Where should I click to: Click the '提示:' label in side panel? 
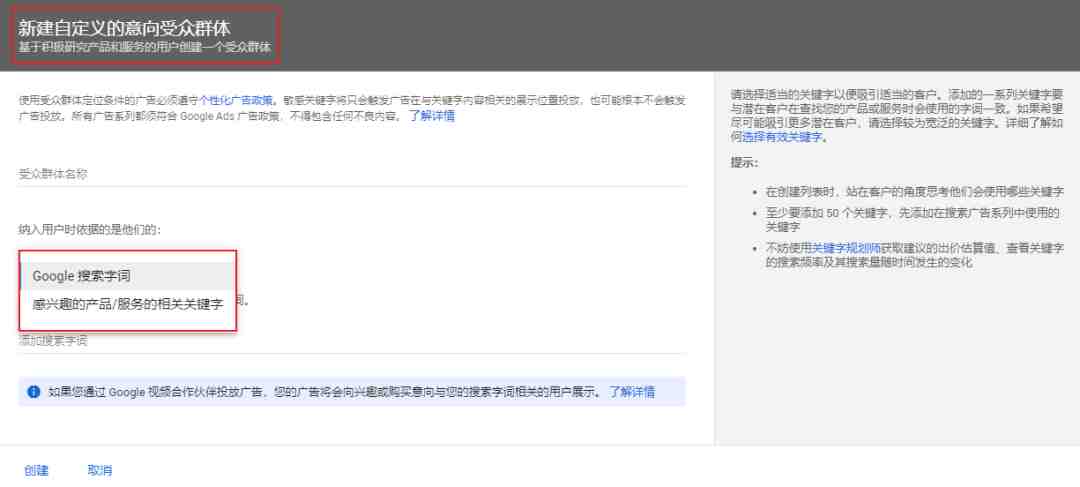point(744,163)
